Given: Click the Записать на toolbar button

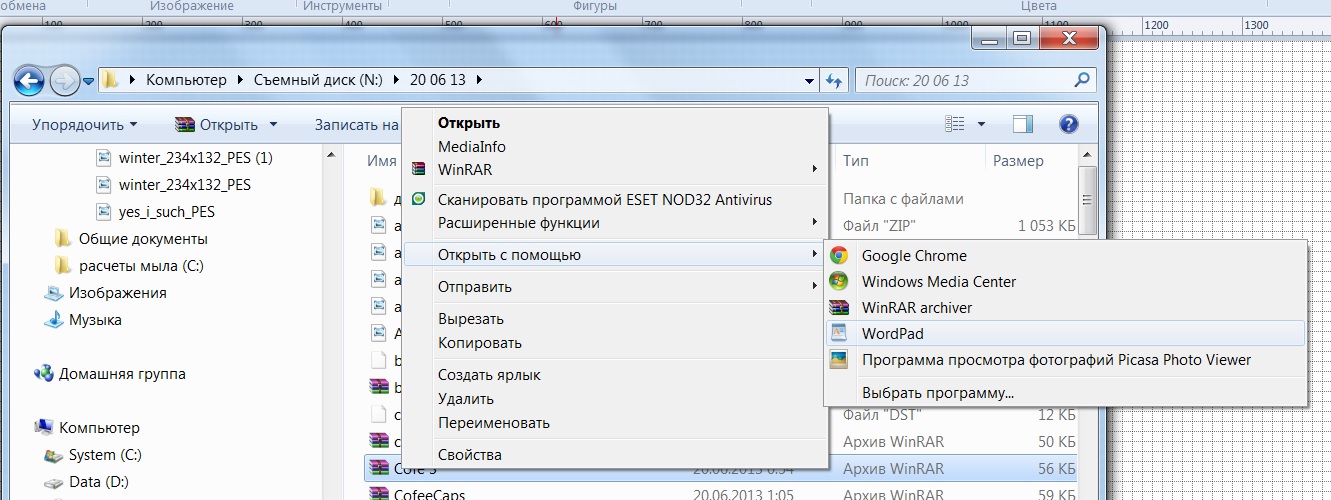Looking at the screenshot, I should pyautogui.click(x=356, y=125).
